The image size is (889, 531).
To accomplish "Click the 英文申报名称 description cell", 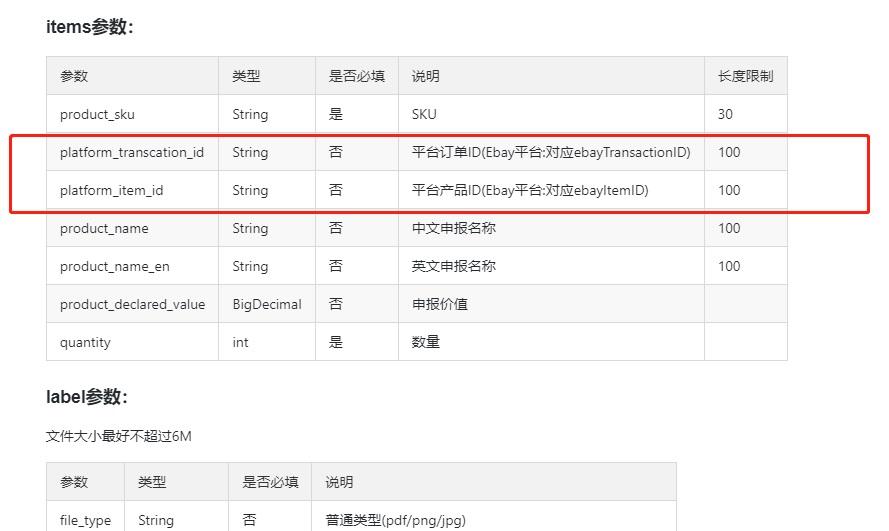I will click(453, 266).
